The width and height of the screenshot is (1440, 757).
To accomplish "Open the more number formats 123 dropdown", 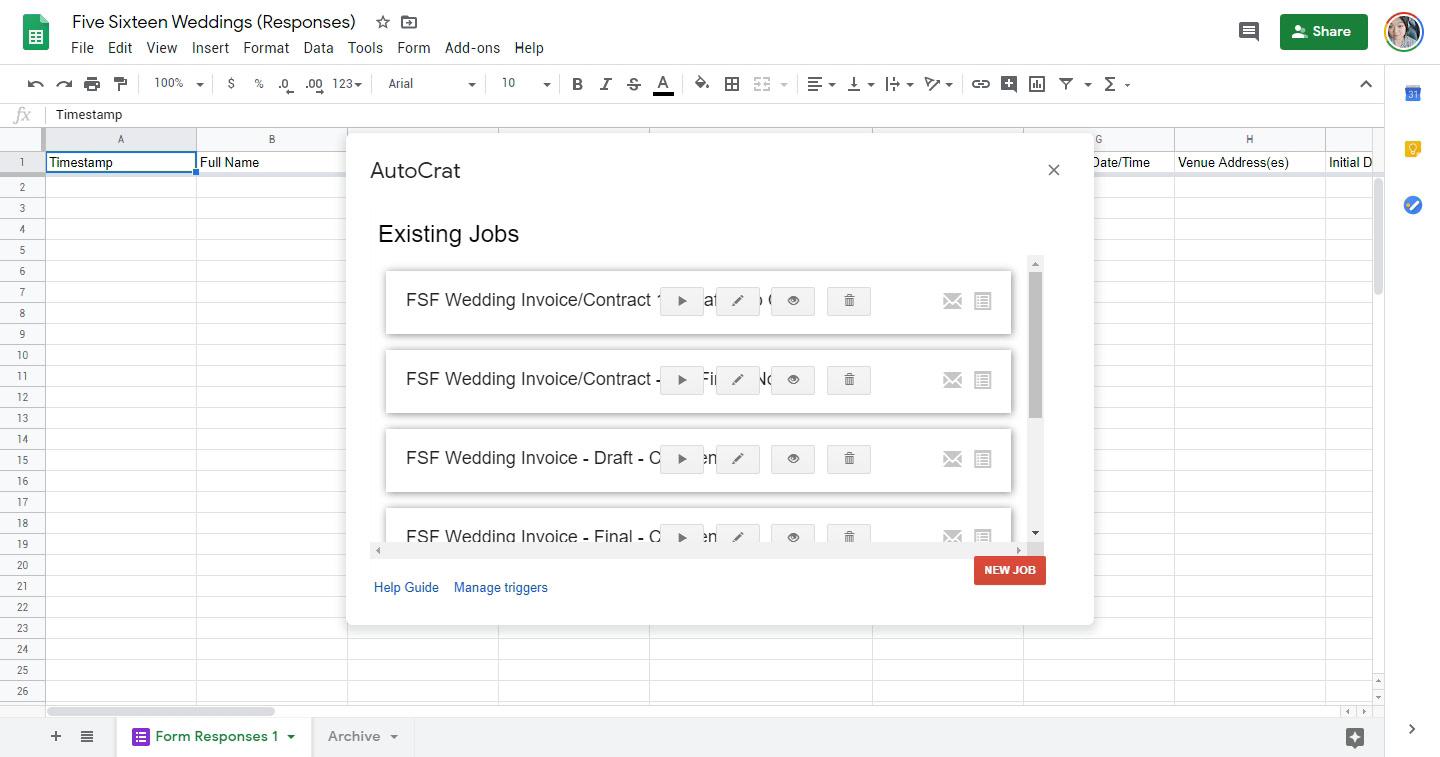I will point(347,84).
